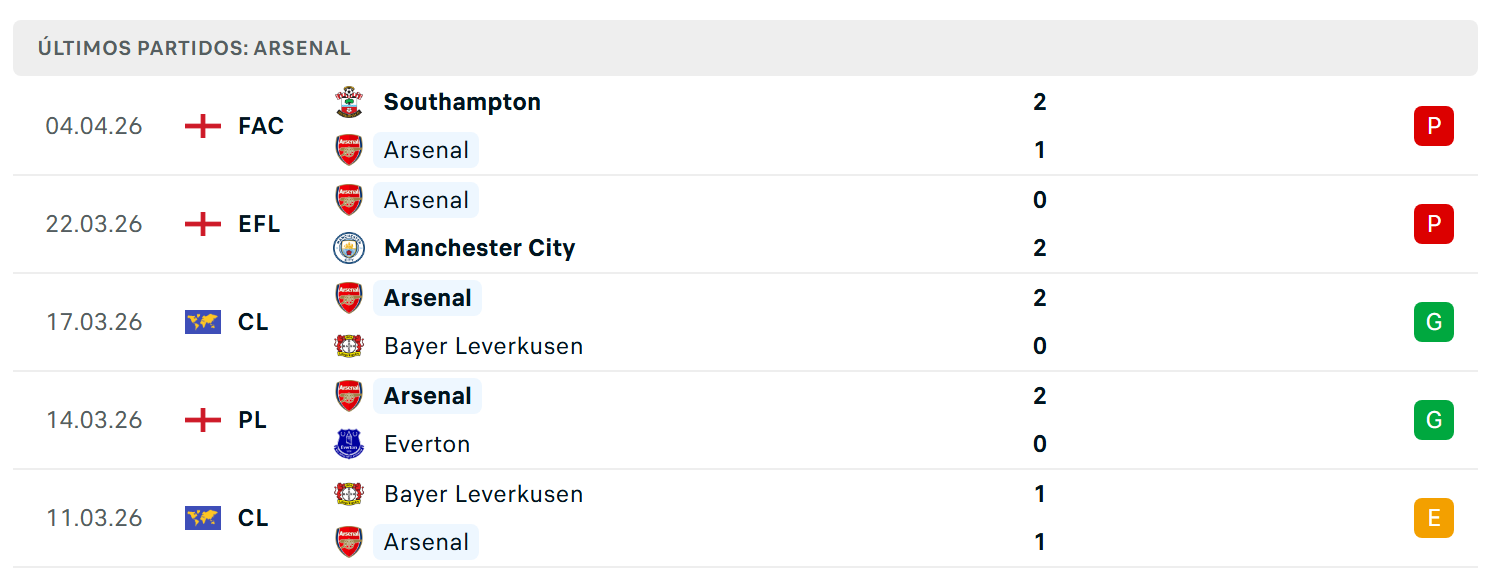Select green G result badge for Everton match
This screenshot has width=1495, height=582.
(x=1433, y=420)
